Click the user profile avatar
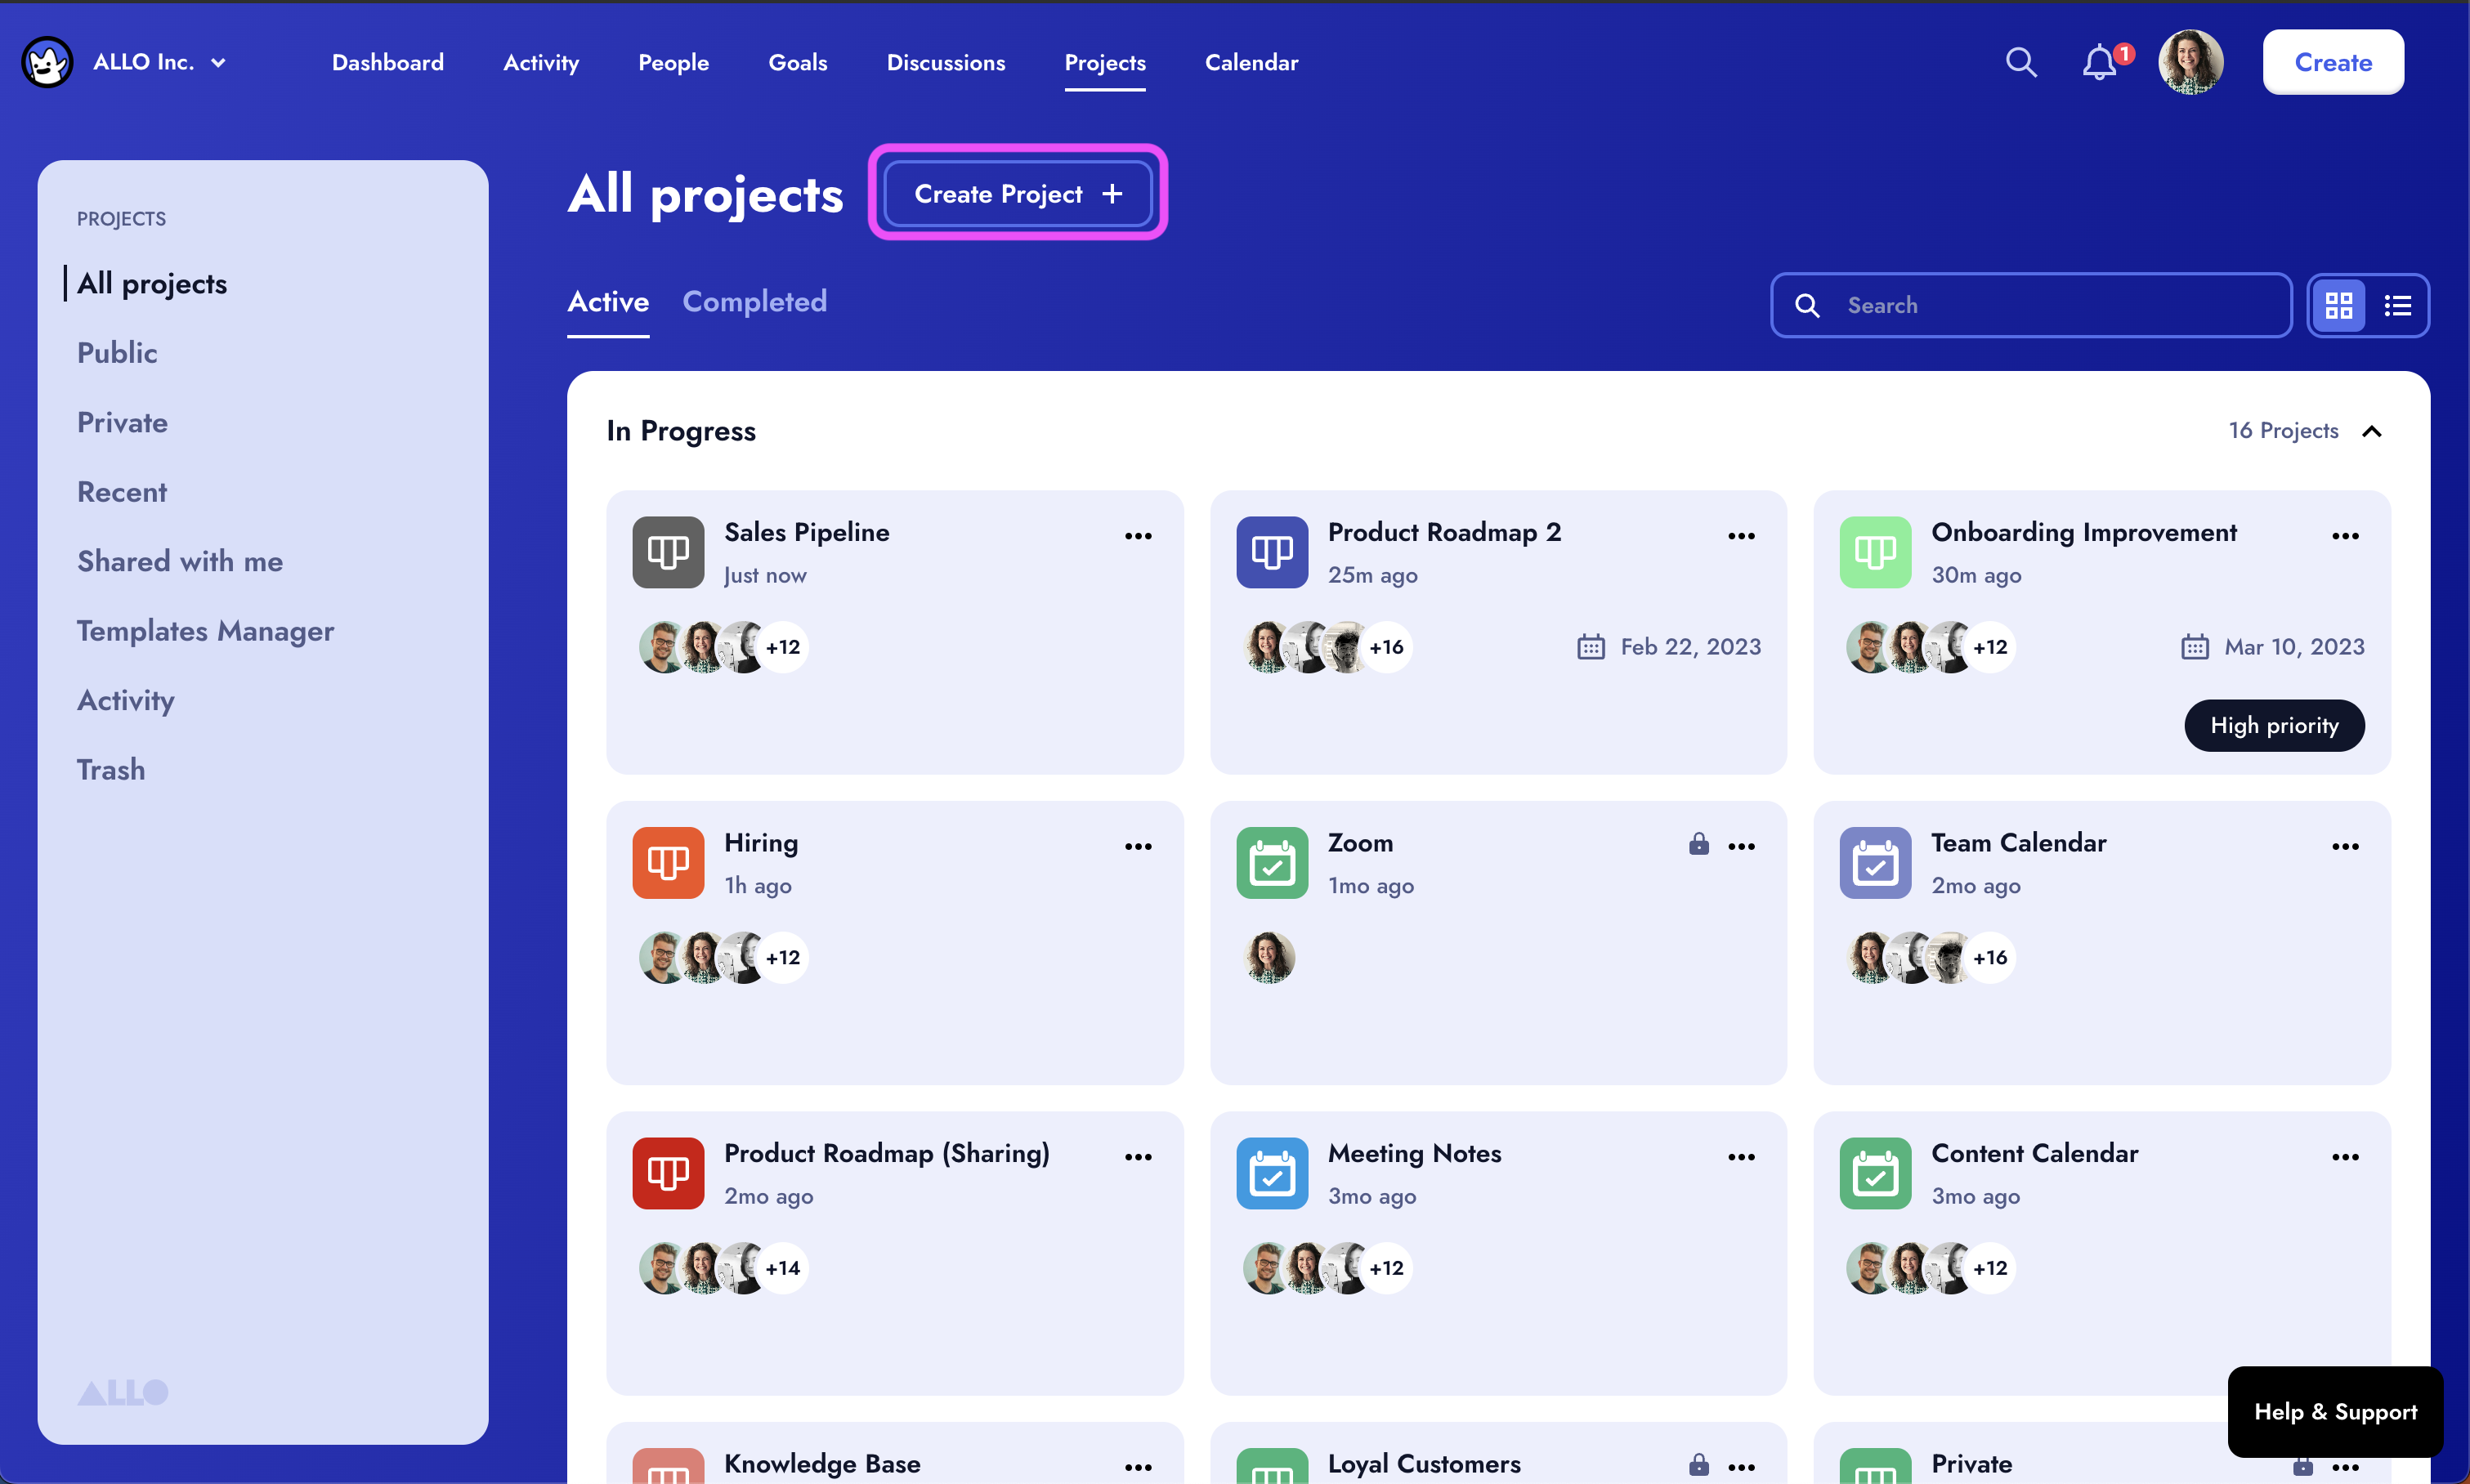The height and width of the screenshot is (1484, 2470). [x=2190, y=62]
